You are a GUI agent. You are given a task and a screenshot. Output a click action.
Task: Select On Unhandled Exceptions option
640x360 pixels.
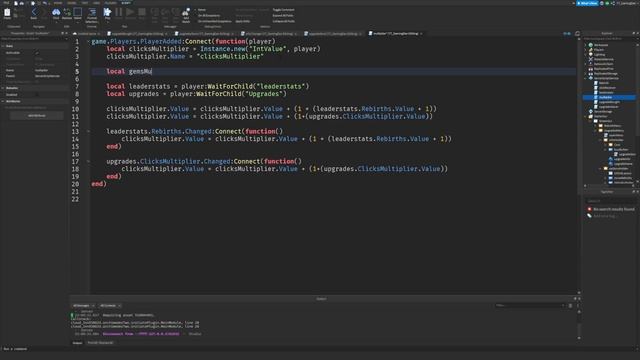214,21
